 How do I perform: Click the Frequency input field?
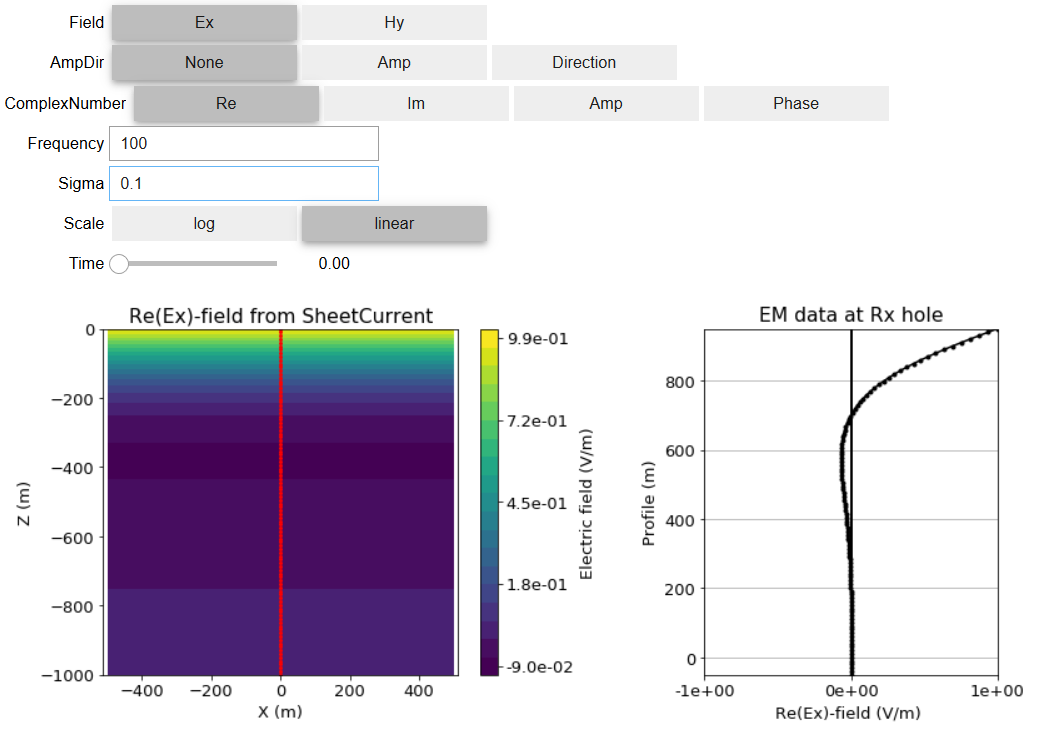pos(244,143)
